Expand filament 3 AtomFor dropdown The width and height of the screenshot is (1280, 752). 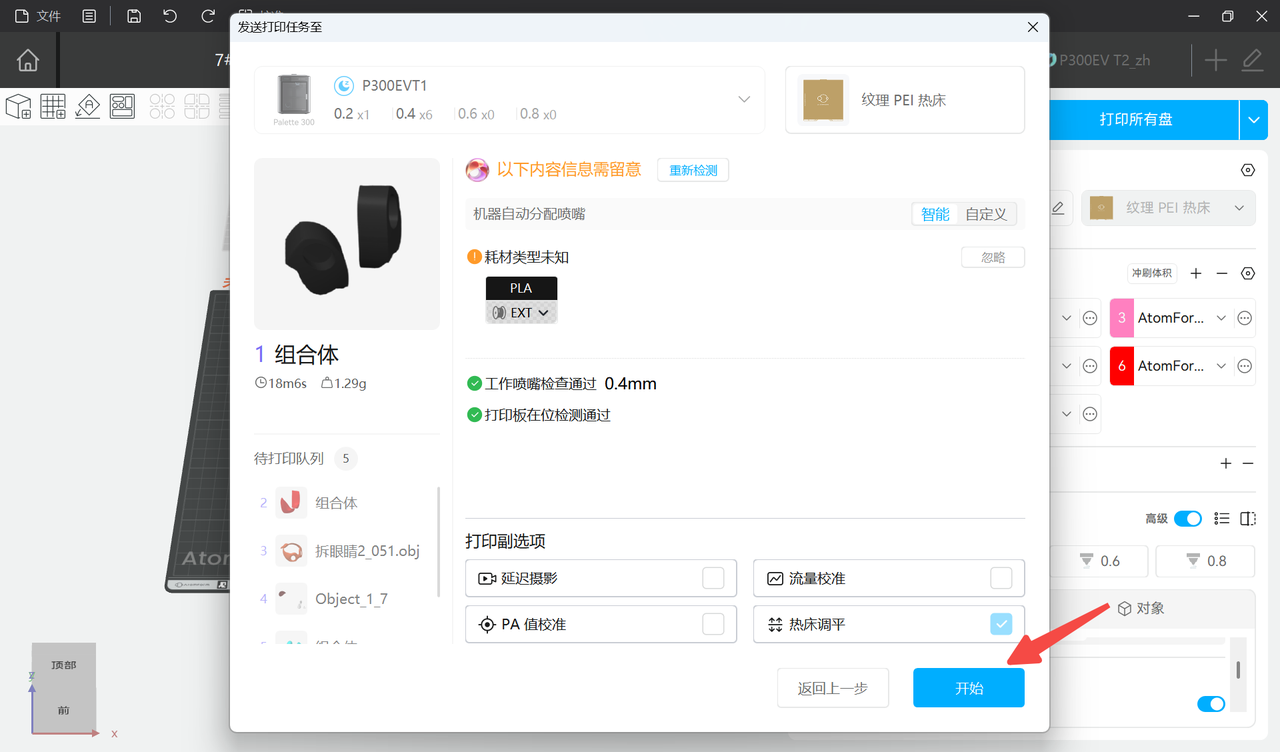tap(1222, 318)
